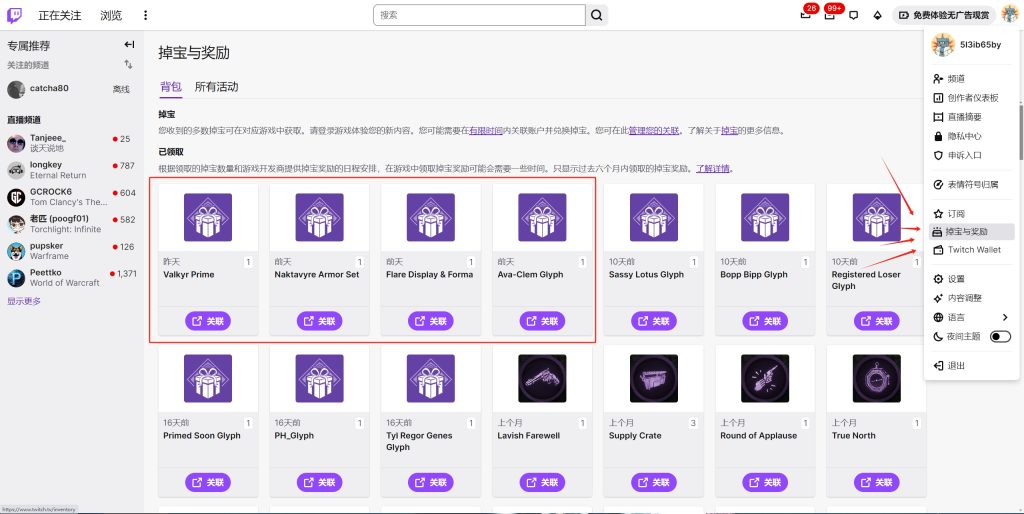Click the Valkyr Prime gift image
The height and width of the screenshot is (514, 1024).
208,217
